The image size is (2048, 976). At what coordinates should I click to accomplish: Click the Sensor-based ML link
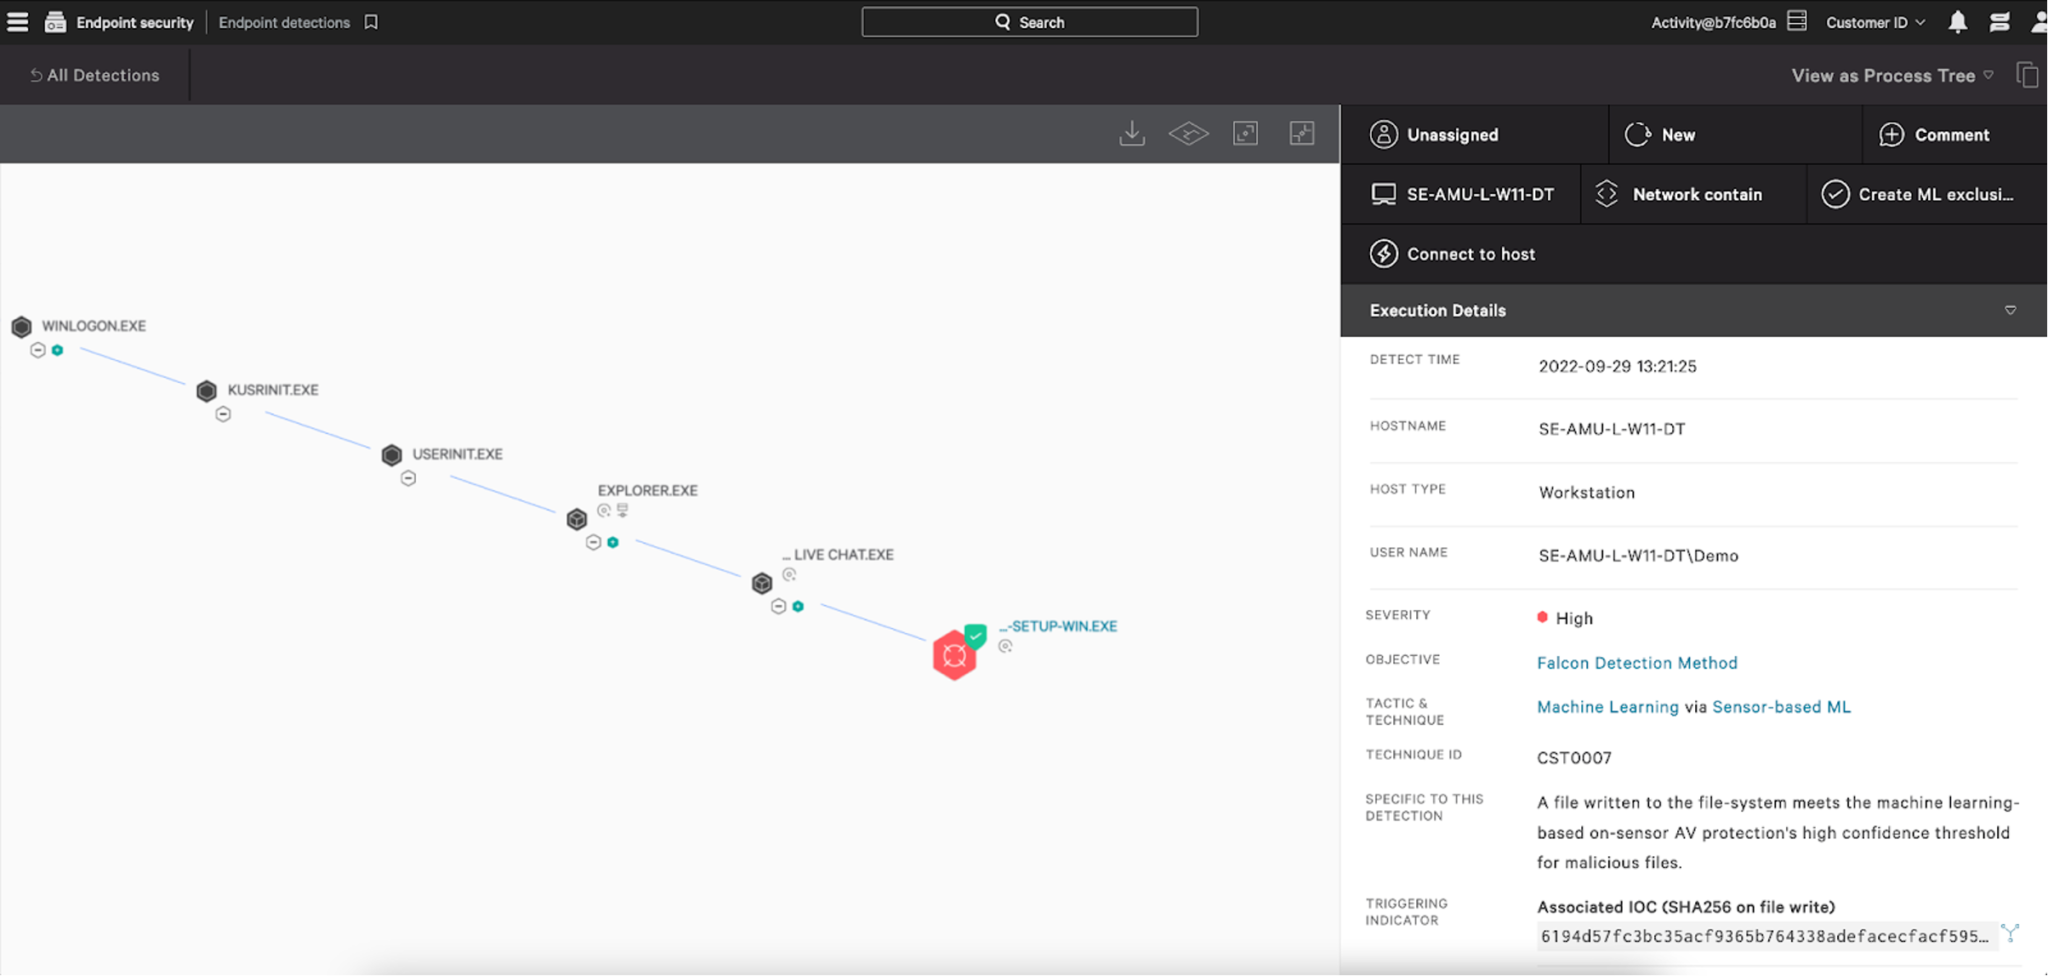click(x=1781, y=706)
